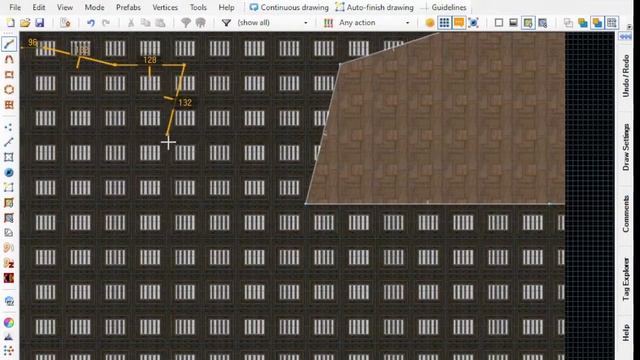This screenshot has width=640, height=360.
Task: Open the View menu
Action: pos(64,7)
